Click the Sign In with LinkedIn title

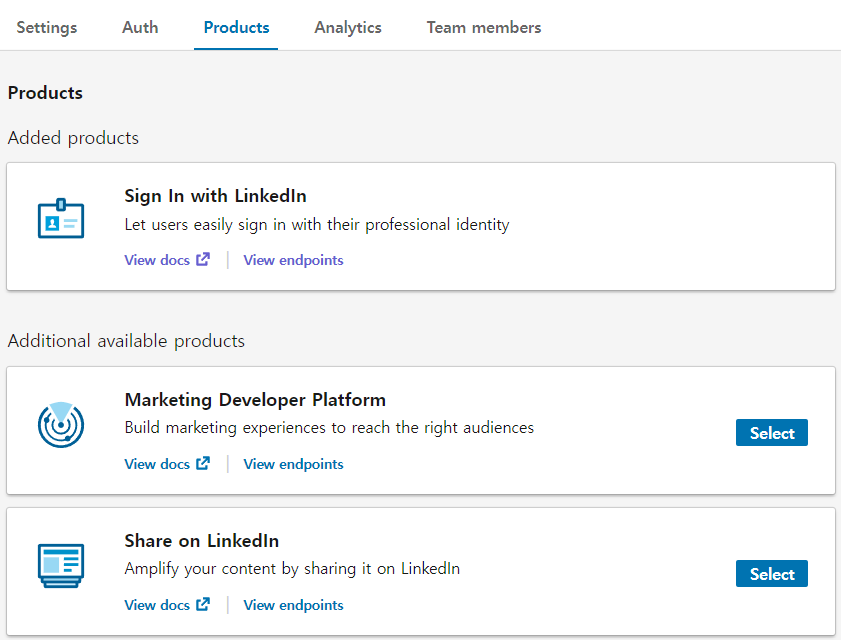[215, 196]
